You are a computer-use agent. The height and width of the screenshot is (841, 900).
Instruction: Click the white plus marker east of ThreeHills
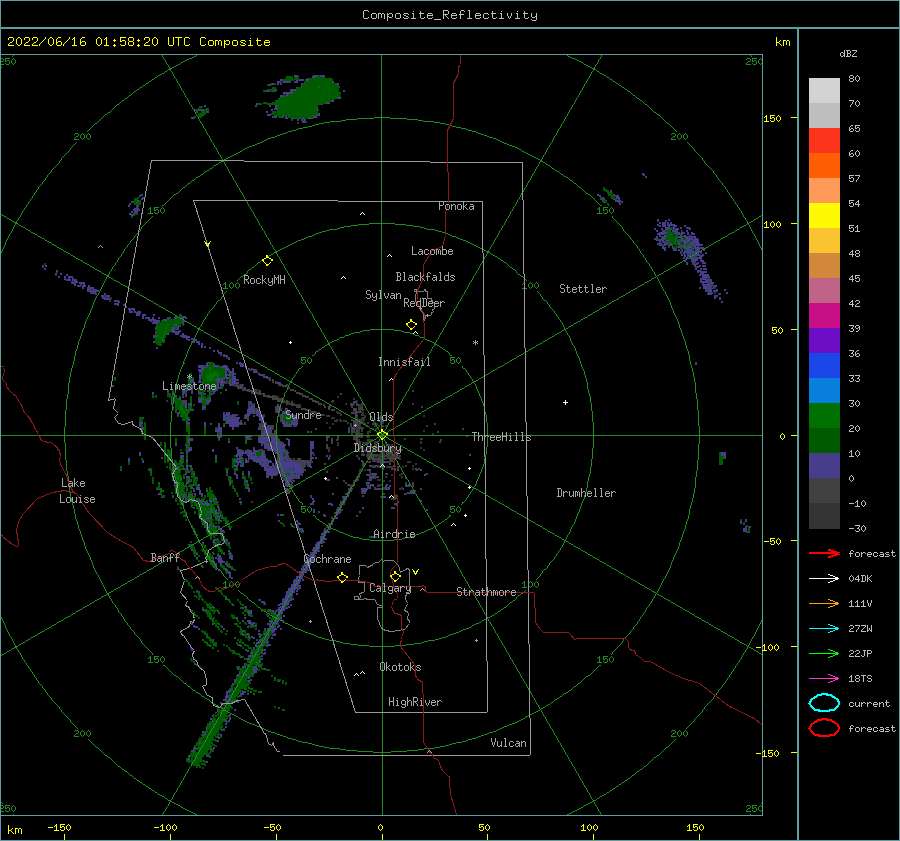565,402
